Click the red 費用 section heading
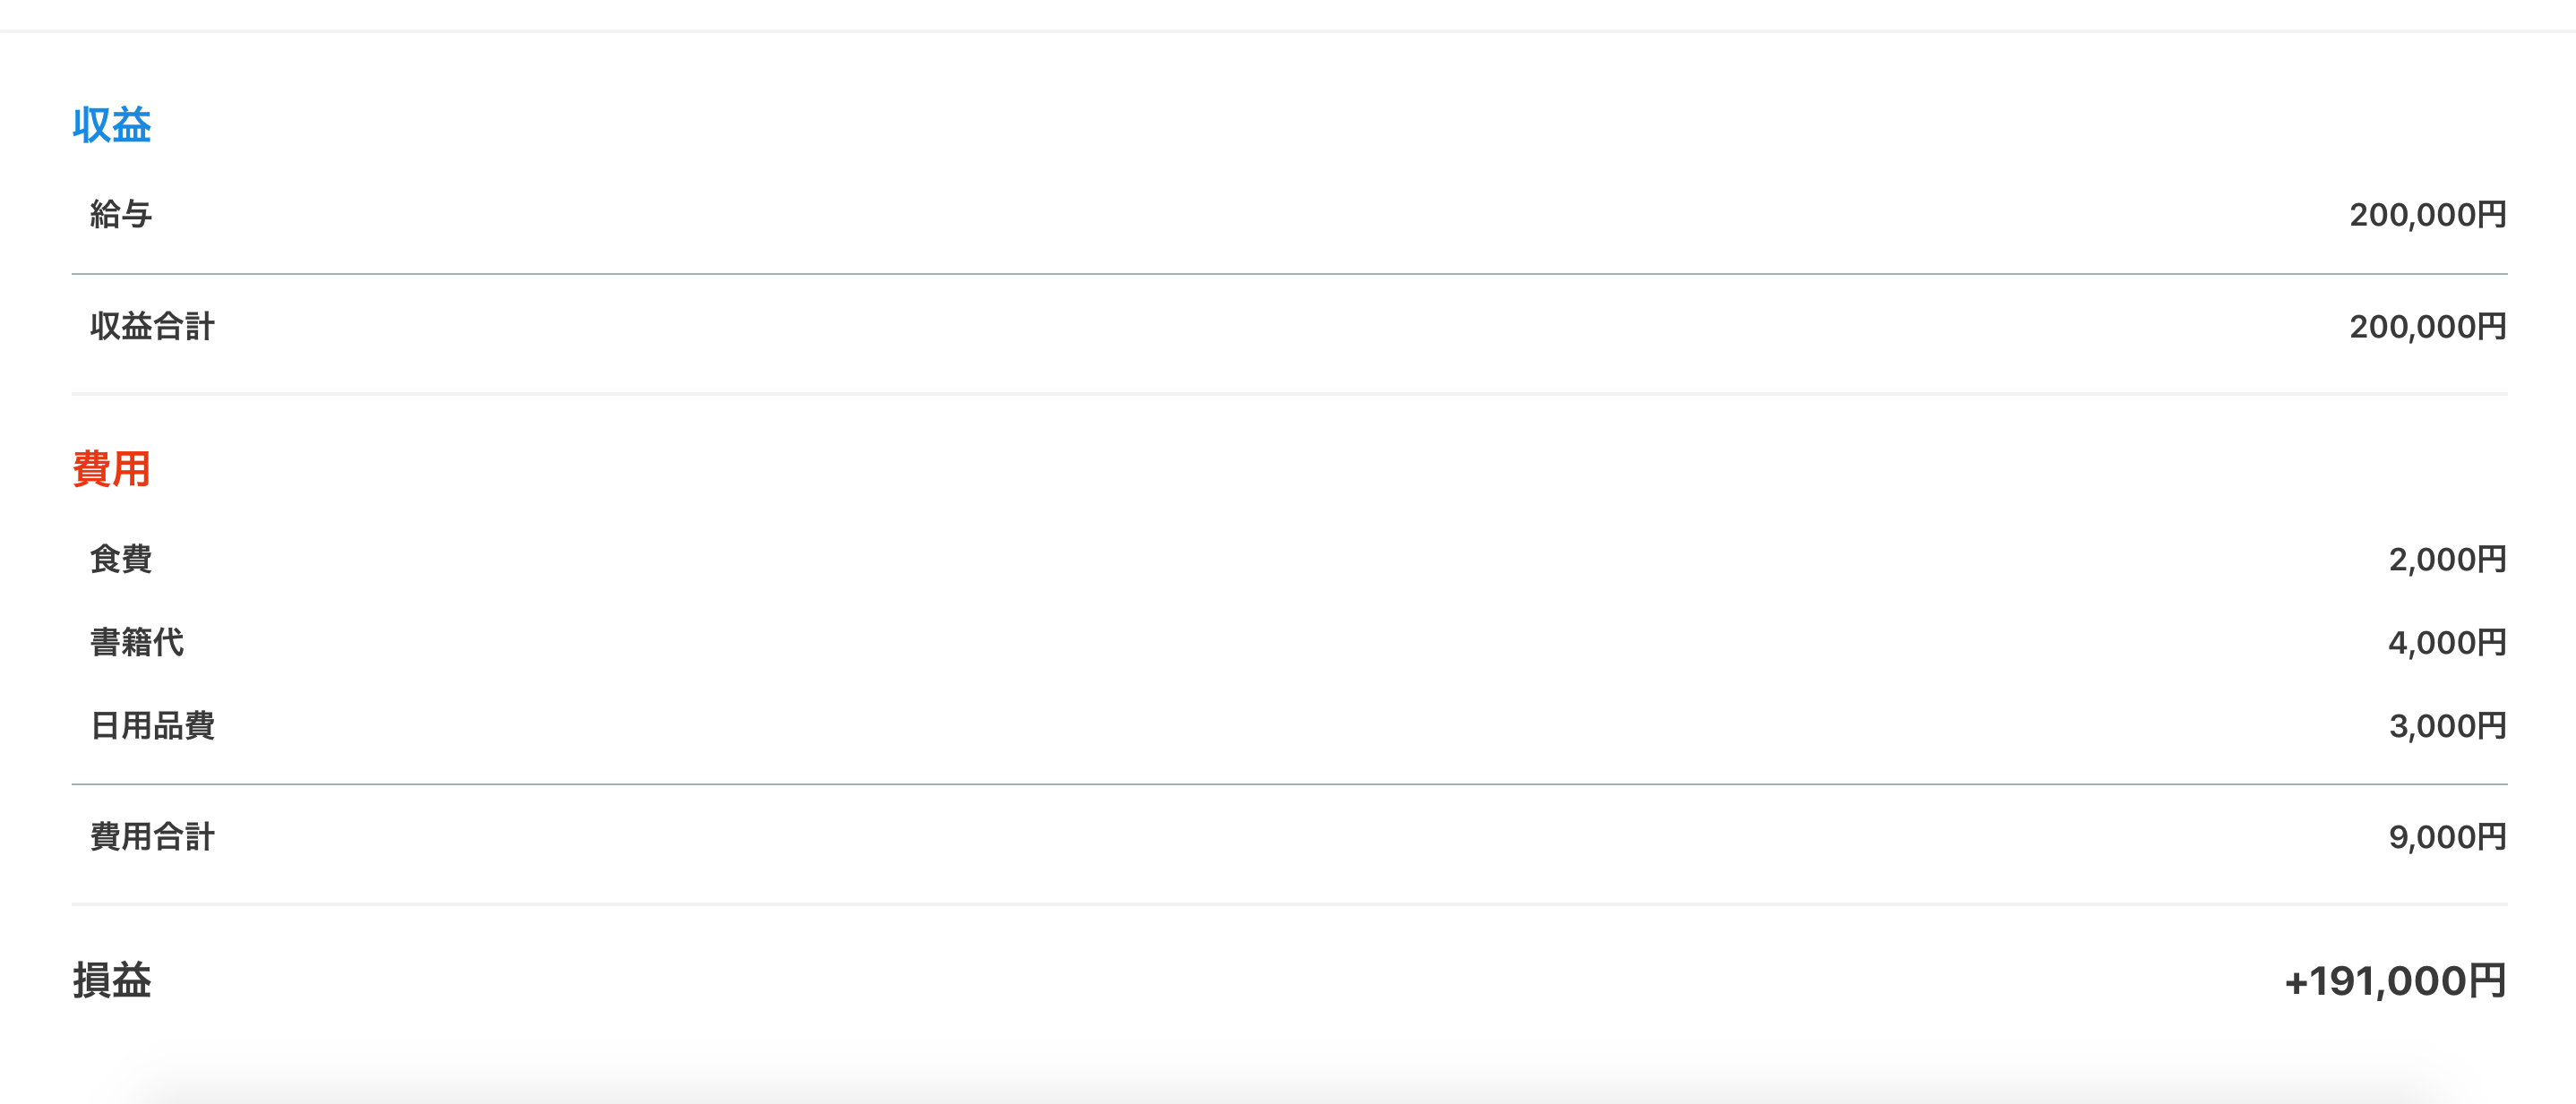Screen dimensions: 2576x1104 click(x=111, y=469)
